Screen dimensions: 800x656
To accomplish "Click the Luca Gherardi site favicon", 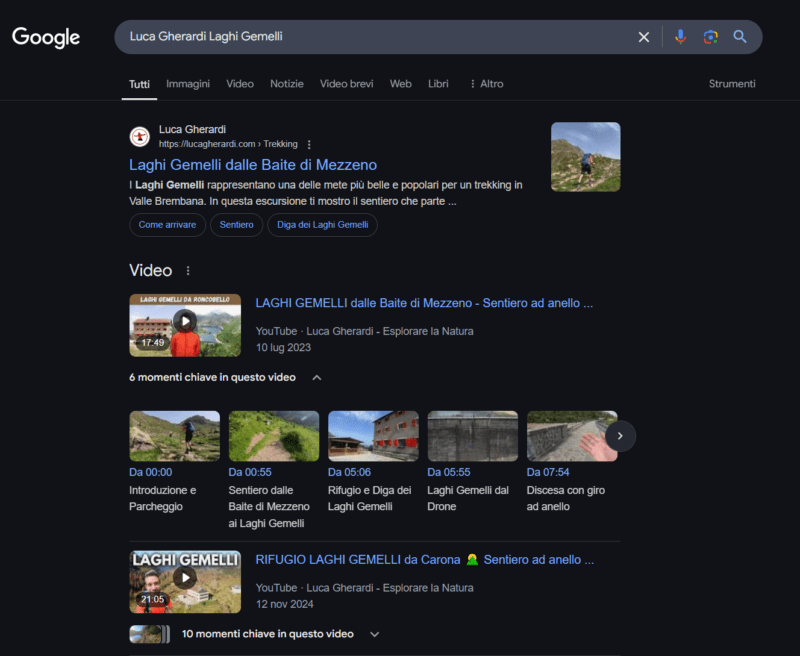I will coord(139,137).
